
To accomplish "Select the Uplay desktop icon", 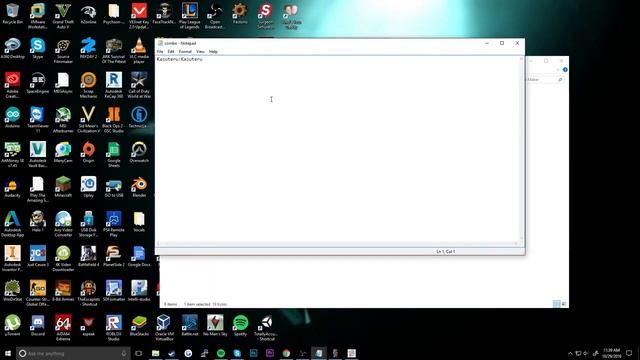I will pos(88,187).
